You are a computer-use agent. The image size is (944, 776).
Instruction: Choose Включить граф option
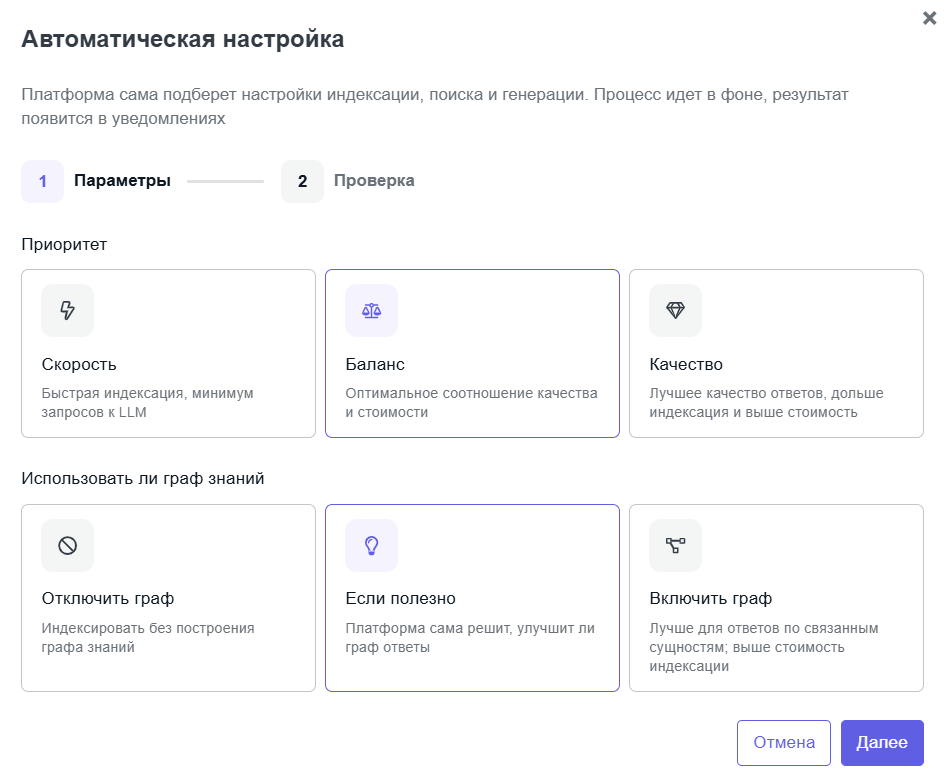point(776,598)
